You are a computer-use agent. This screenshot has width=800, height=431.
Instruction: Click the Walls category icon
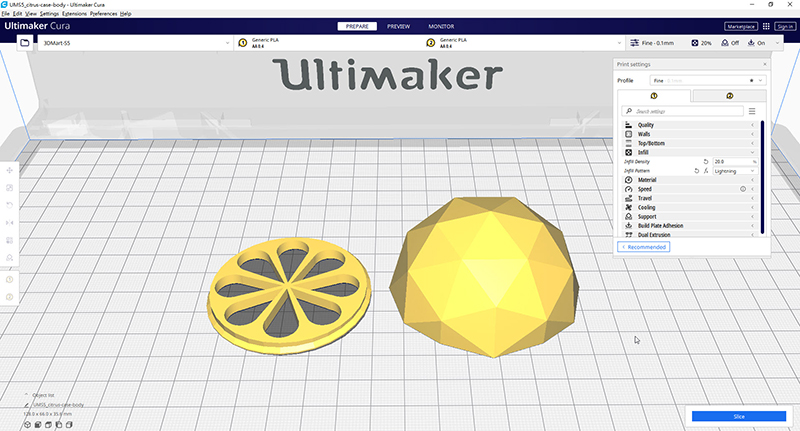pyautogui.click(x=629, y=134)
